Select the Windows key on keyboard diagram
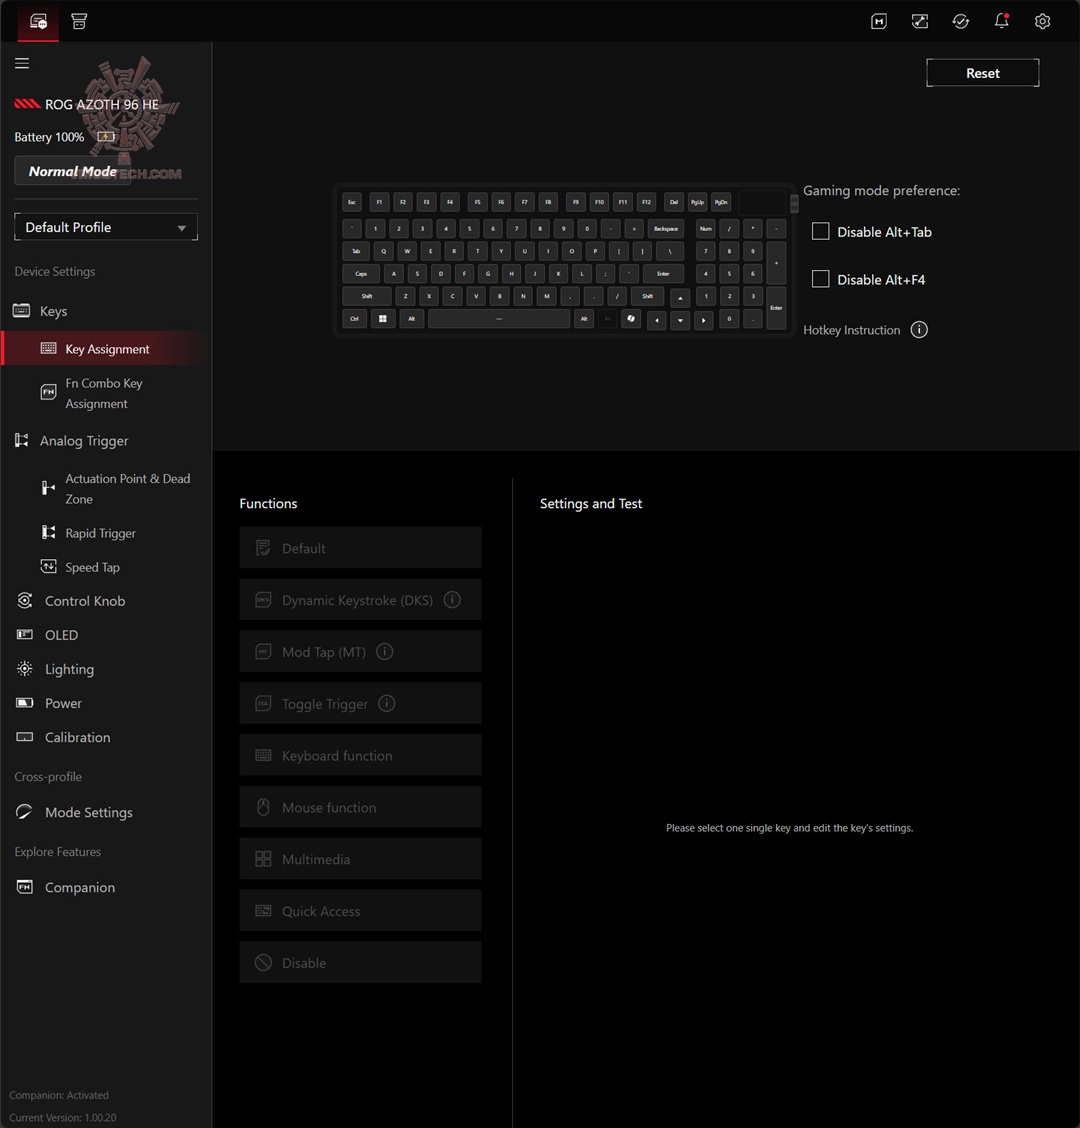This screenshot has height=1128, width=1080. coord(383,319)
